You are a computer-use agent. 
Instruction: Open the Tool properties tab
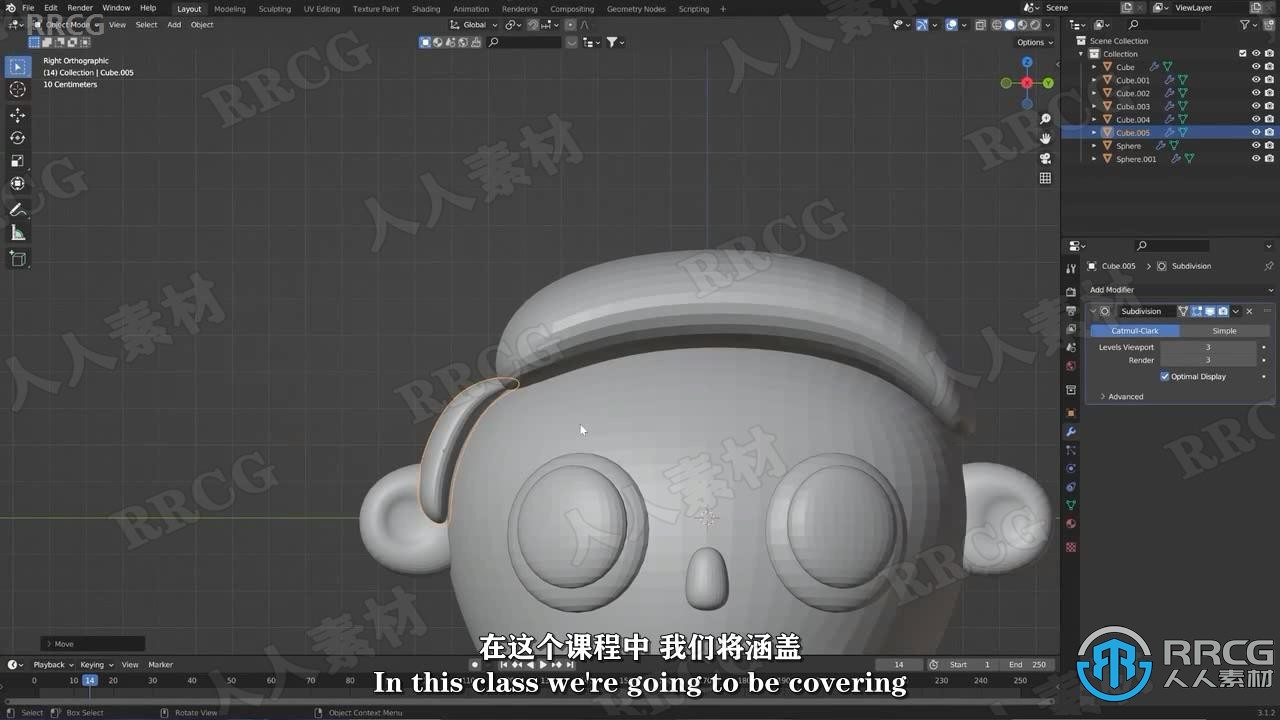[x=1071, y=269]
